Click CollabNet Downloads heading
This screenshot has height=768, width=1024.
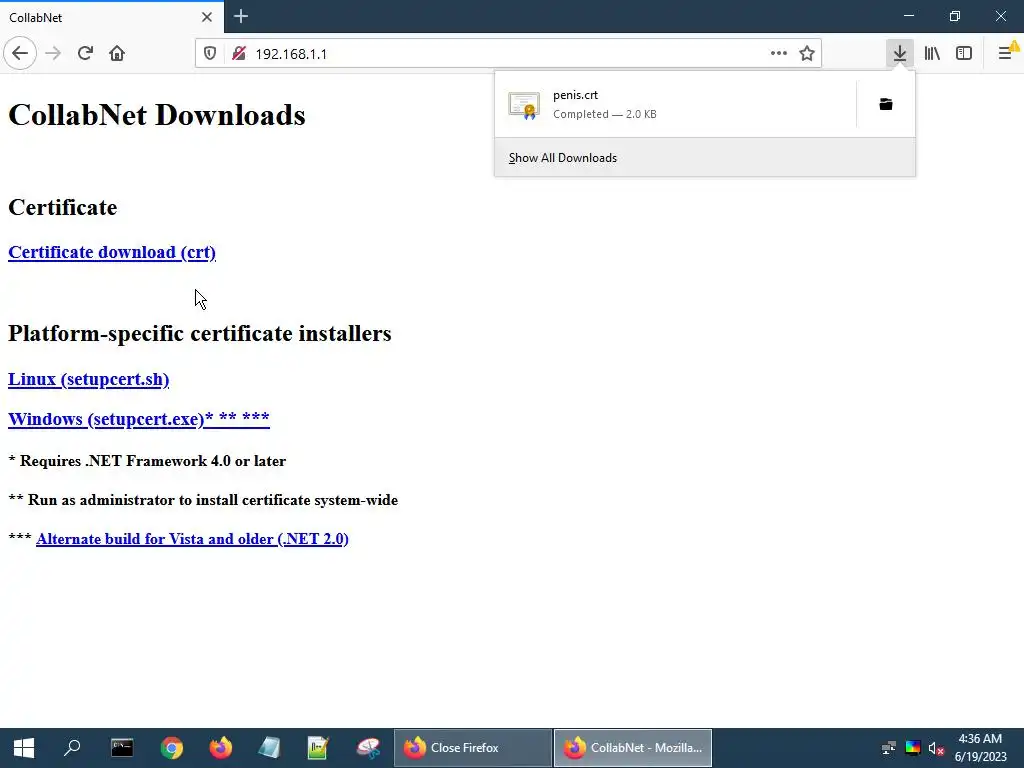click(x=157, y=116)
